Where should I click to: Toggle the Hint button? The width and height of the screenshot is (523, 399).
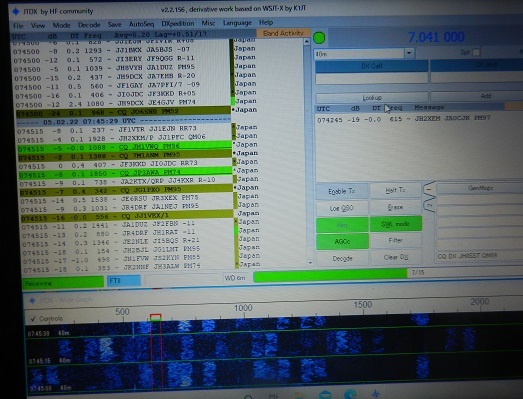pyautogui.click(x=342, y=225)
